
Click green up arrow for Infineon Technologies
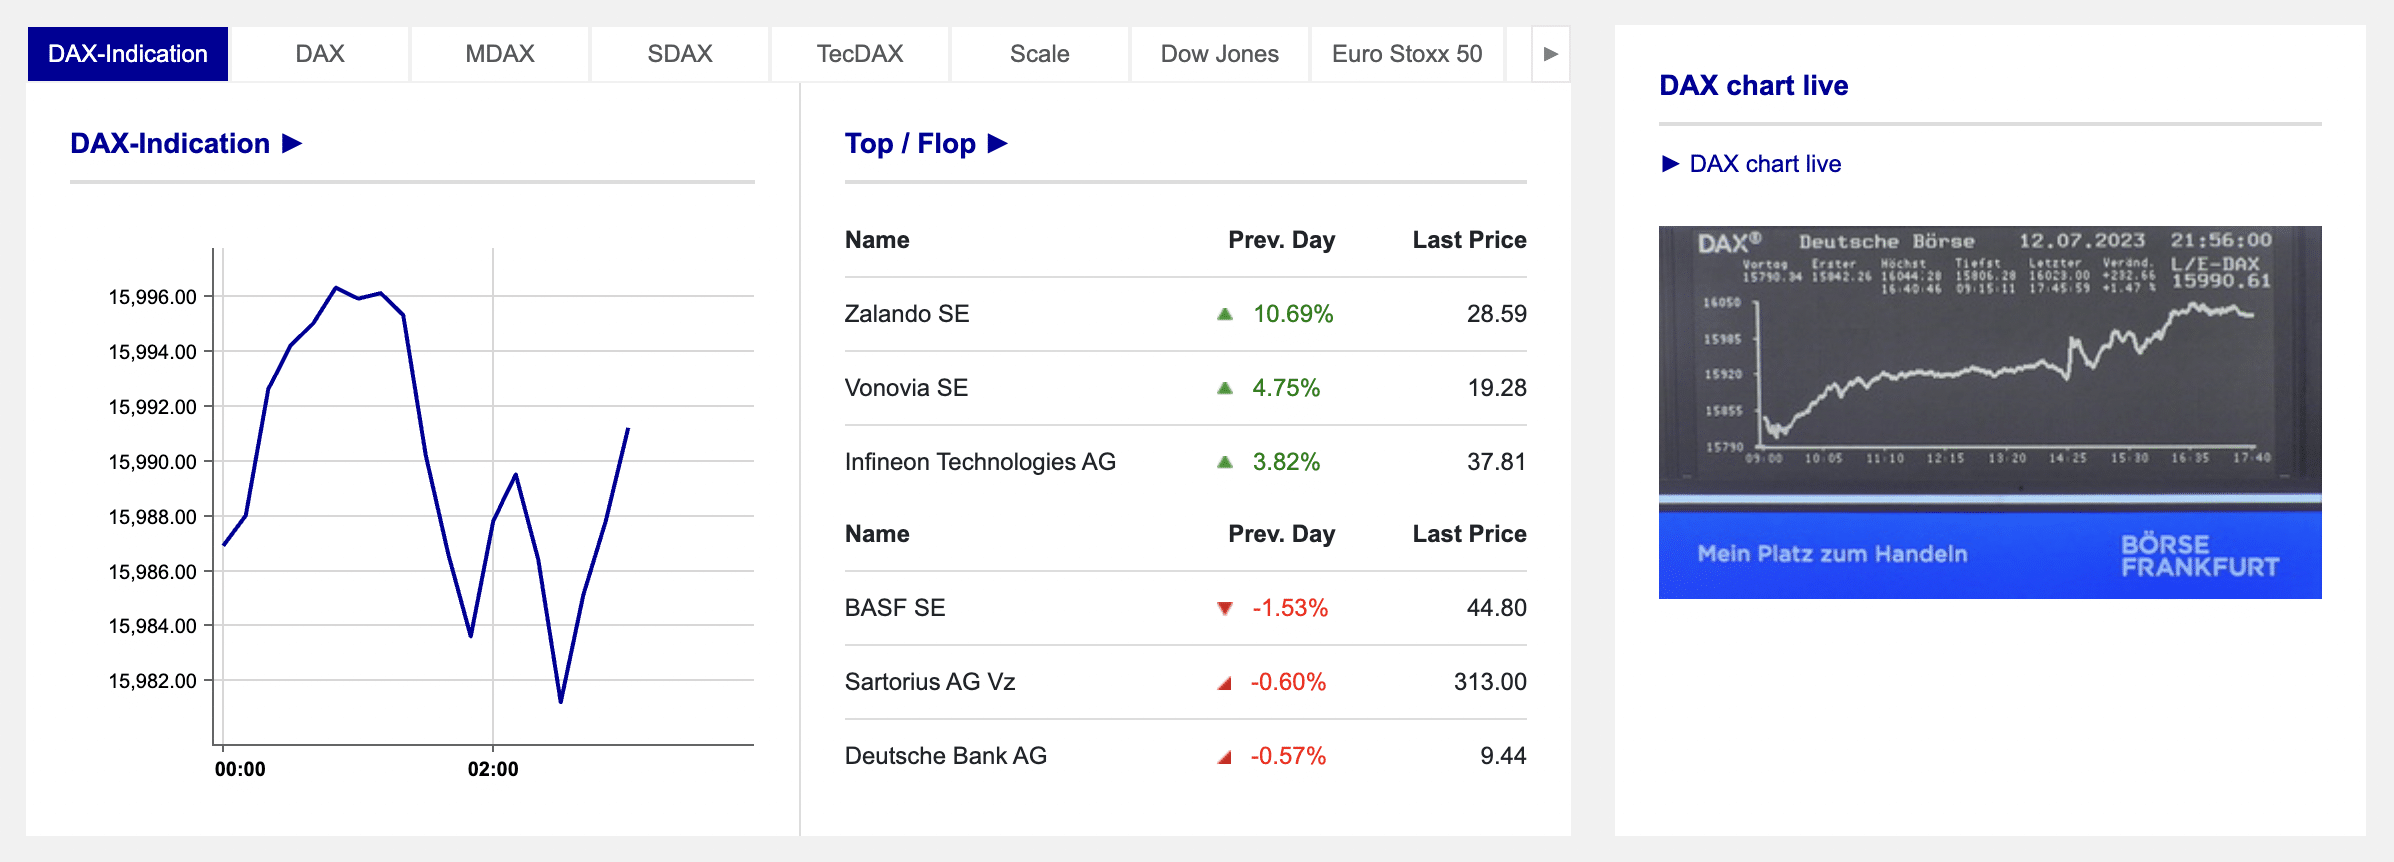point(1225,462)
